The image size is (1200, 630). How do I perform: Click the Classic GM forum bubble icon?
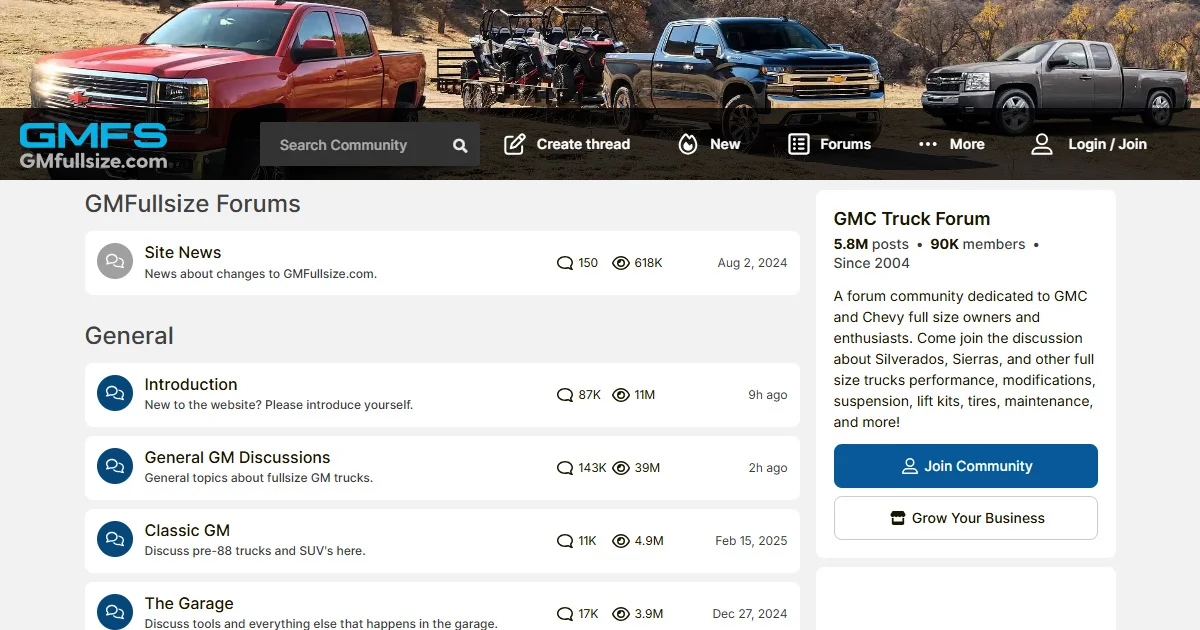point(115,540)
